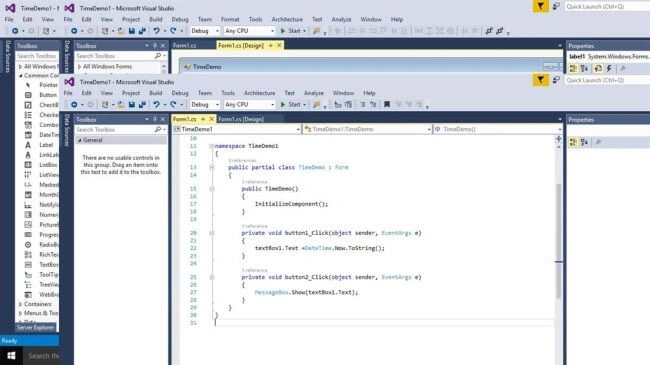Open Analyze menu in front window
The width and height of the screenshot is (650, 365).
314,93
